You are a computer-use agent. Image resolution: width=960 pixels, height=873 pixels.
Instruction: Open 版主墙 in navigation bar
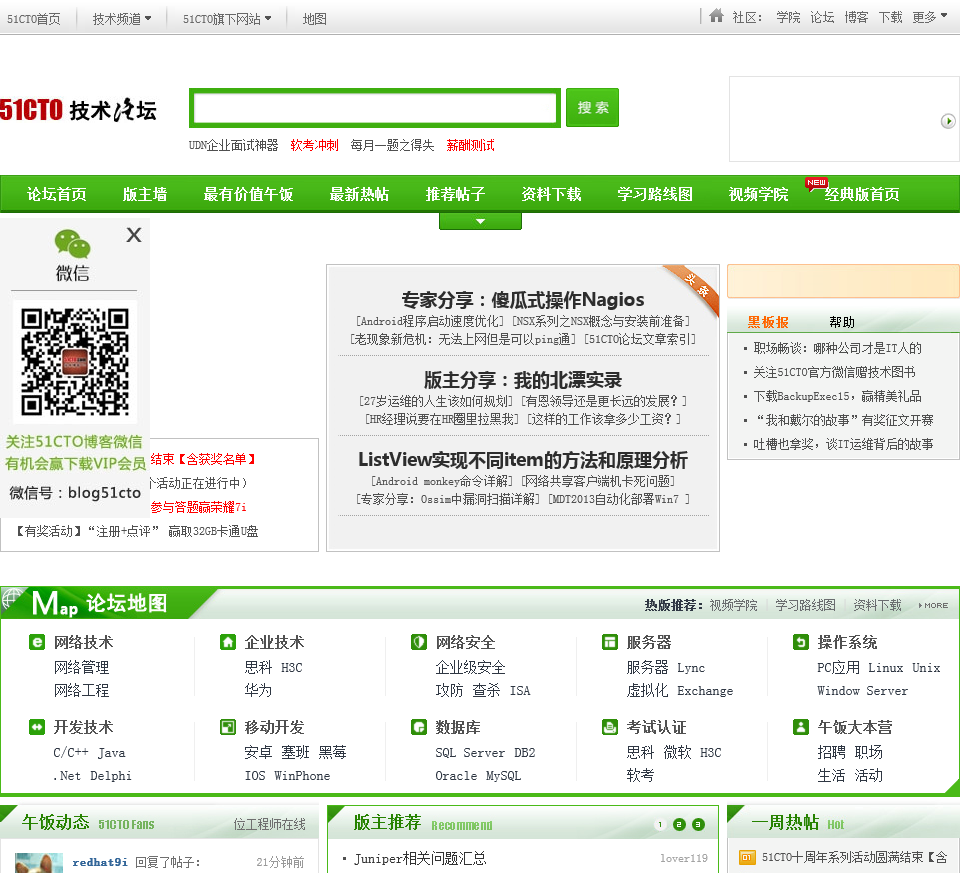[144, 194]
